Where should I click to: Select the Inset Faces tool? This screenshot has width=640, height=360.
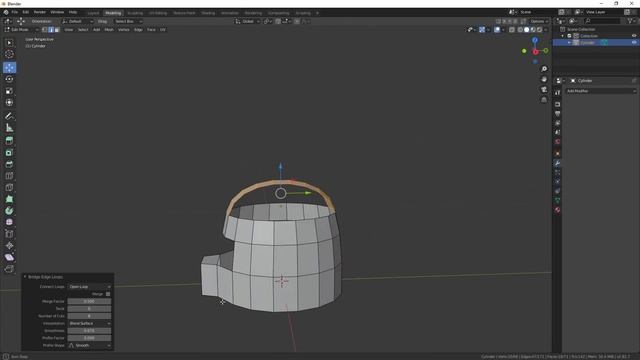(x=9, y=153)
